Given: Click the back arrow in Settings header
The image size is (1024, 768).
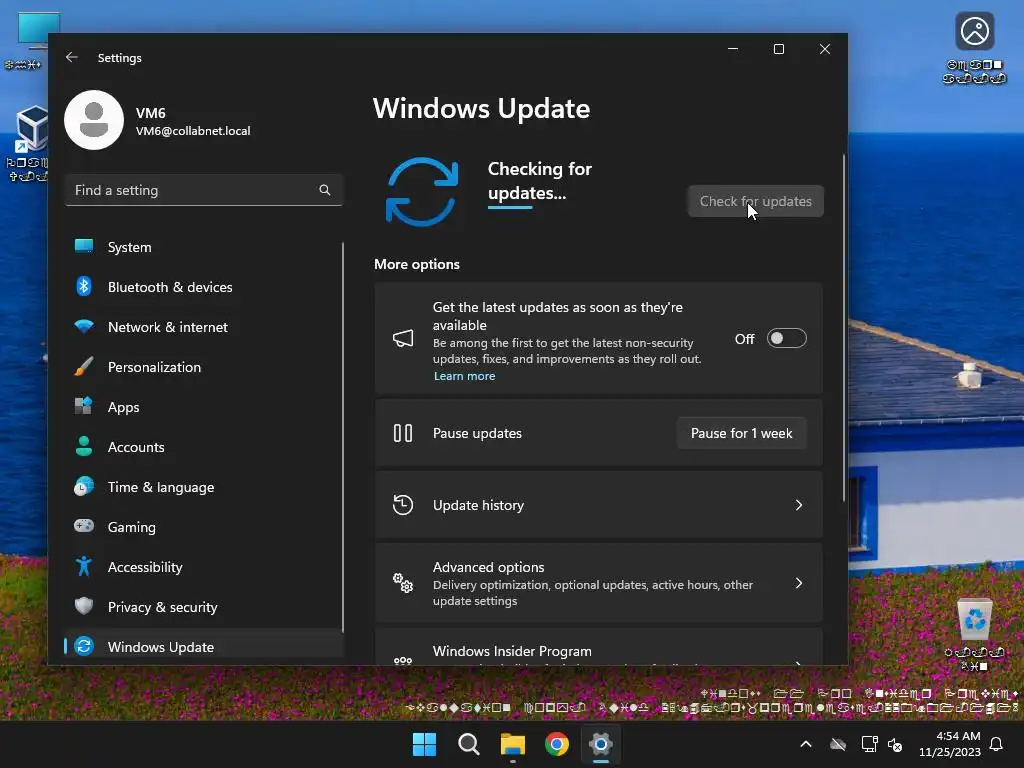Looking at the screenshot, I should coord(72,57).
